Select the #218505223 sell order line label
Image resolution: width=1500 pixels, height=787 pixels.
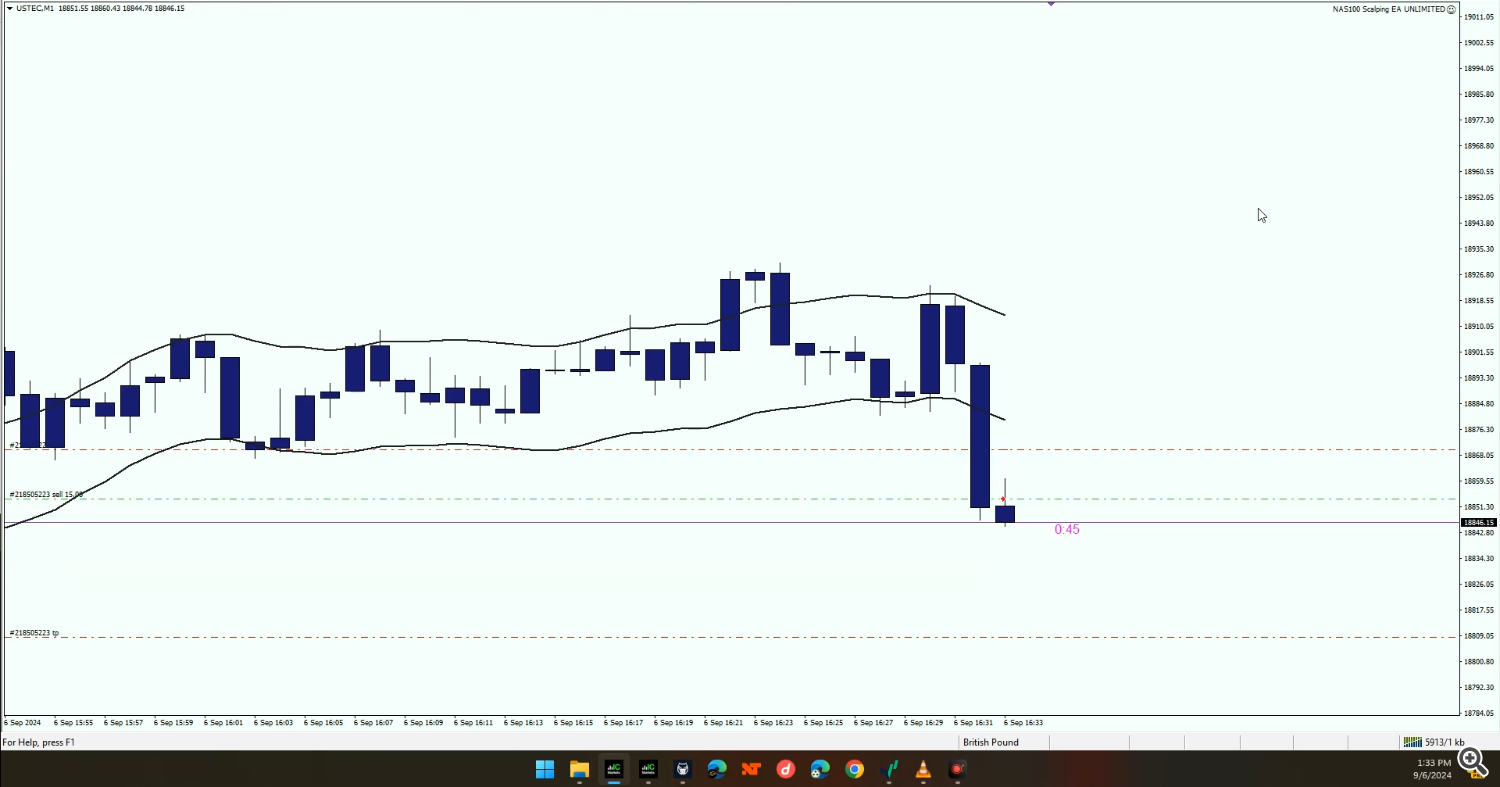pyautogui.click(x=46, y=494)
